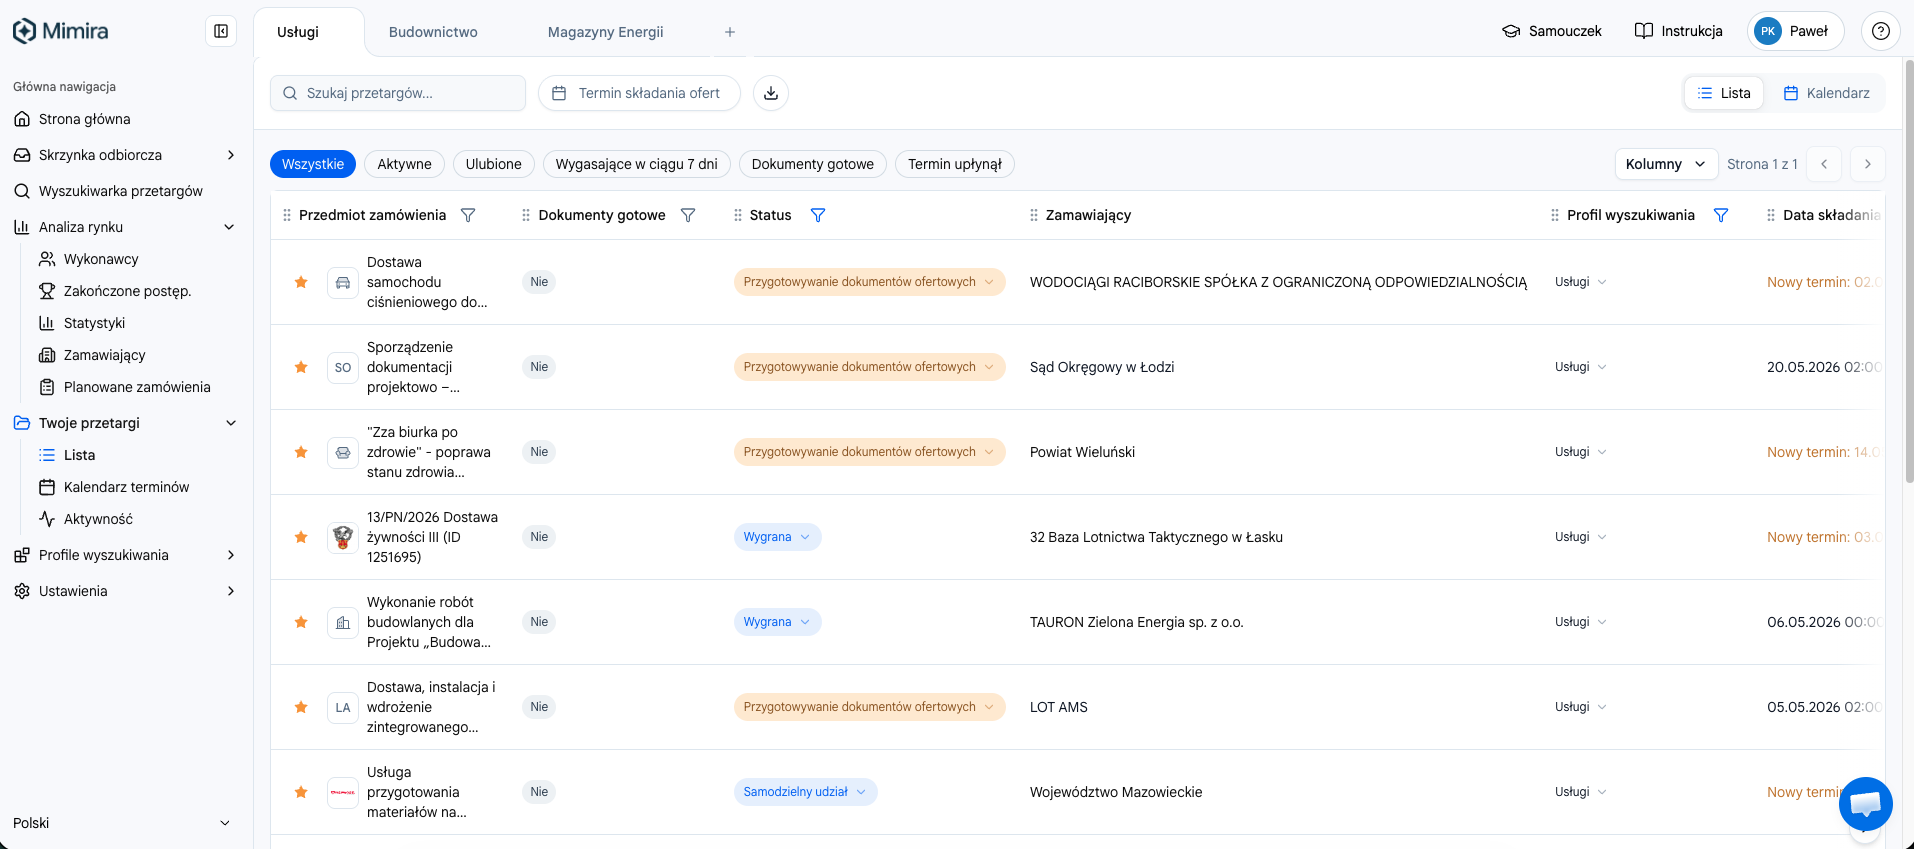1914x849 pixels.
Task: Open the help question mark icon
Action: click(1880, 31)
